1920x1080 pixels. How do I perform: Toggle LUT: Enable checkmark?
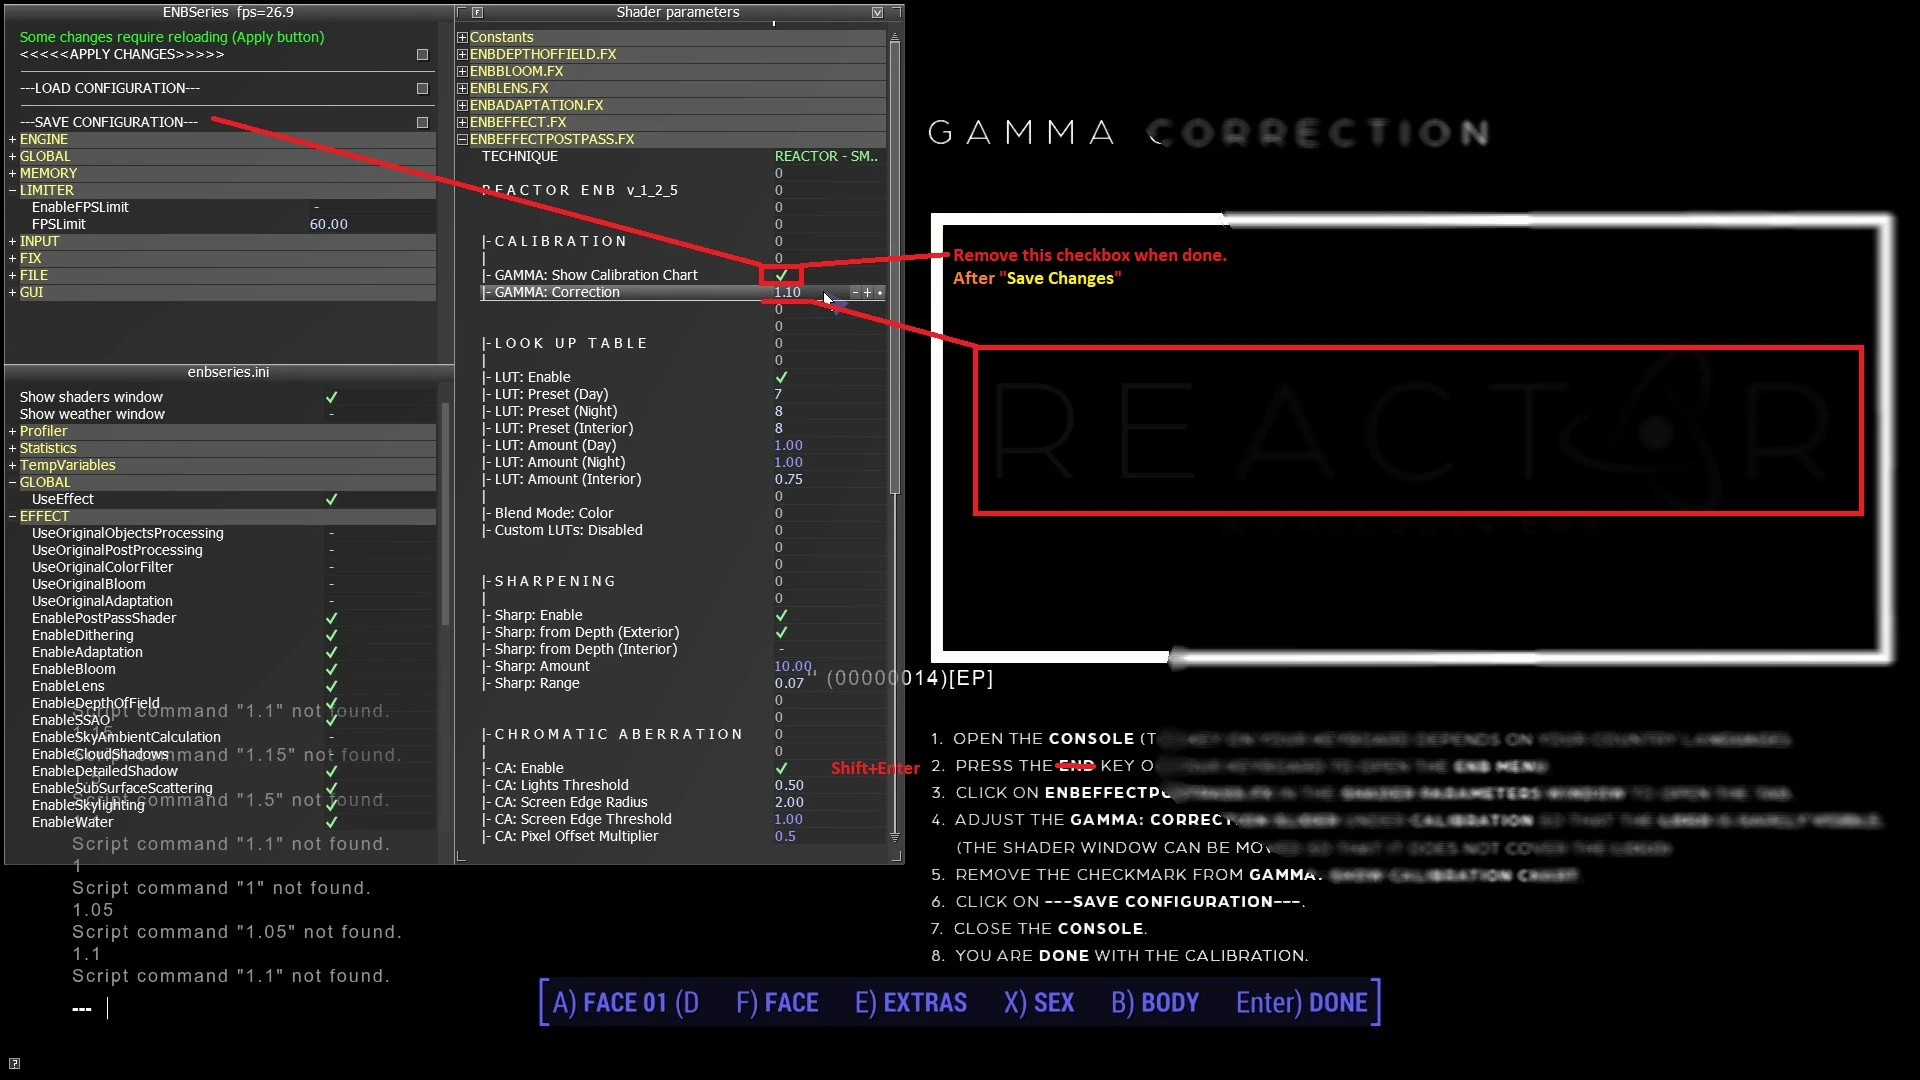[781, 378]
